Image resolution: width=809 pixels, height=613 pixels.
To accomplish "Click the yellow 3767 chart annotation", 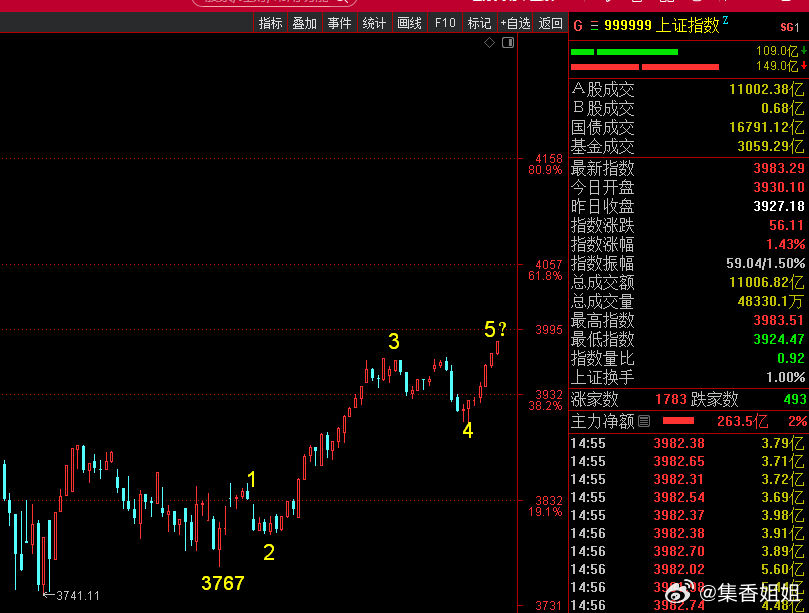I will tap(223, 584).
